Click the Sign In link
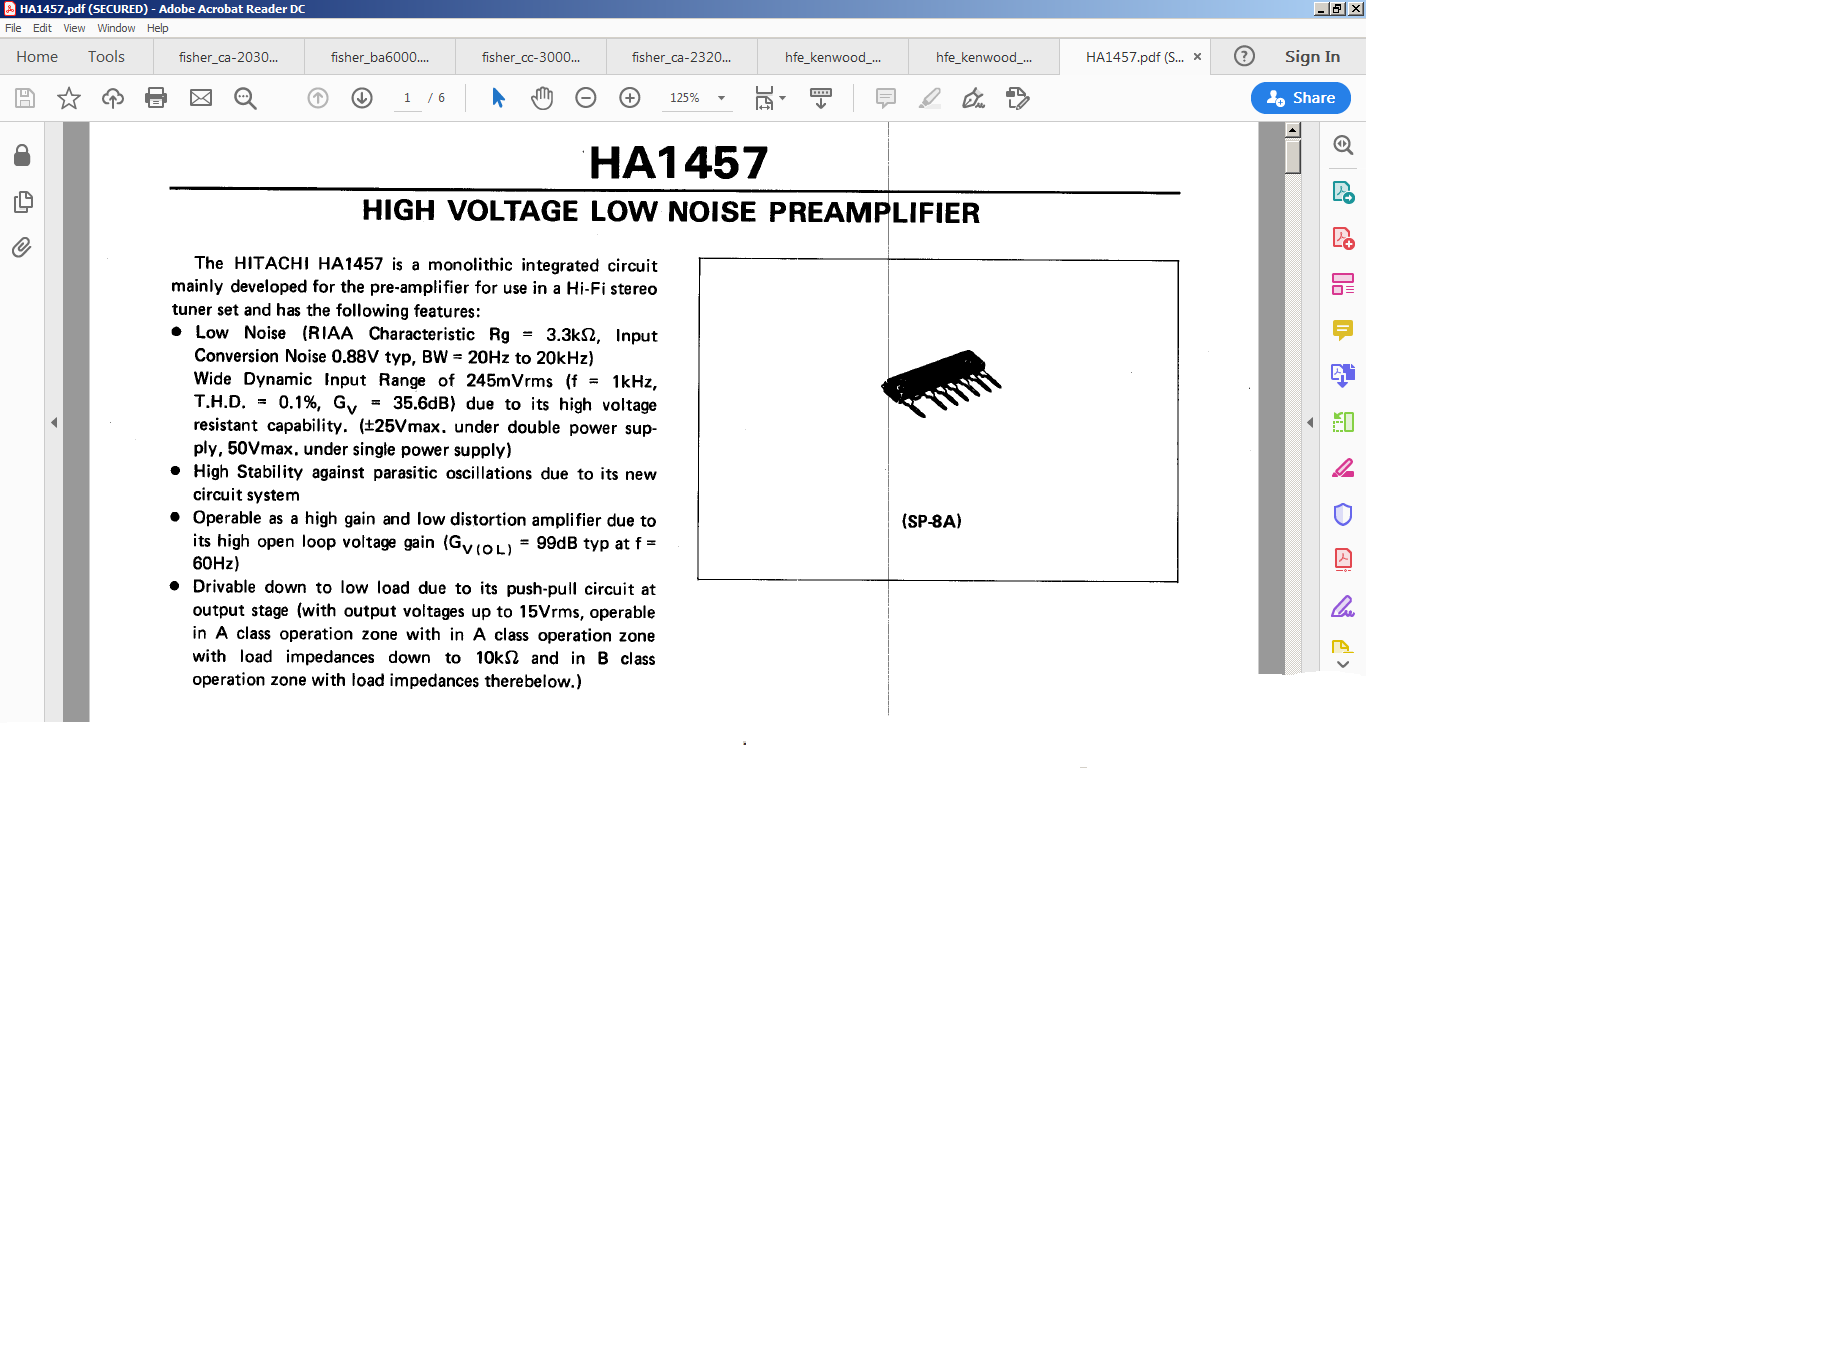 tap(1312, 57)
